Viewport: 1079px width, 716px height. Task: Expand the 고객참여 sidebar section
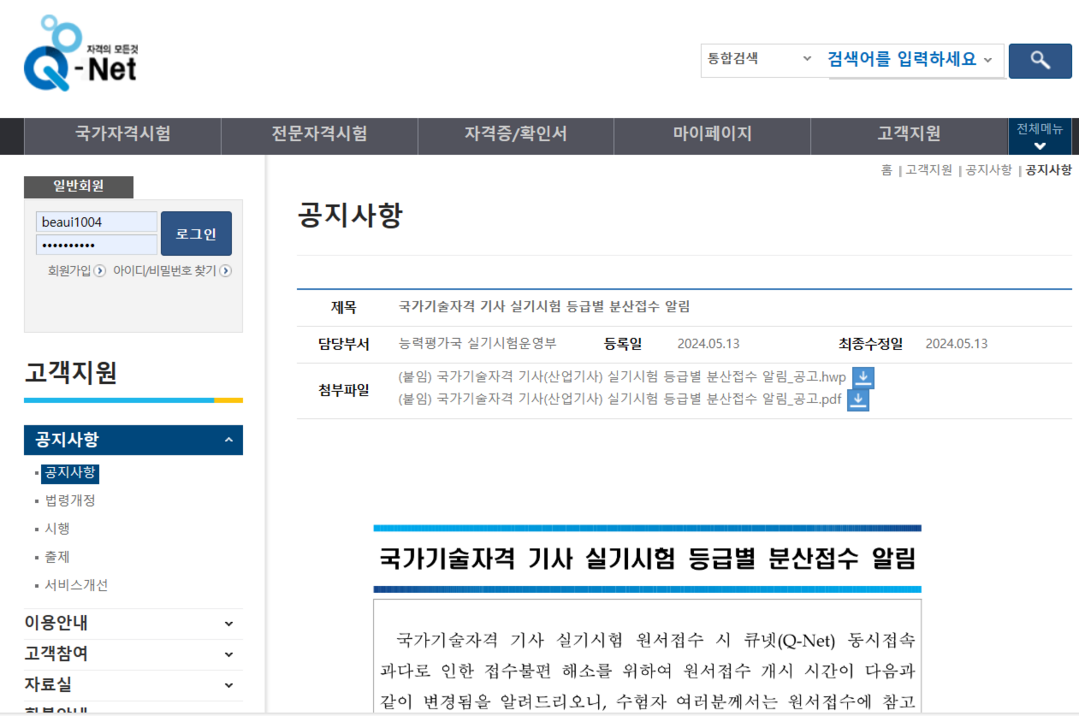(x=228, y=654)
